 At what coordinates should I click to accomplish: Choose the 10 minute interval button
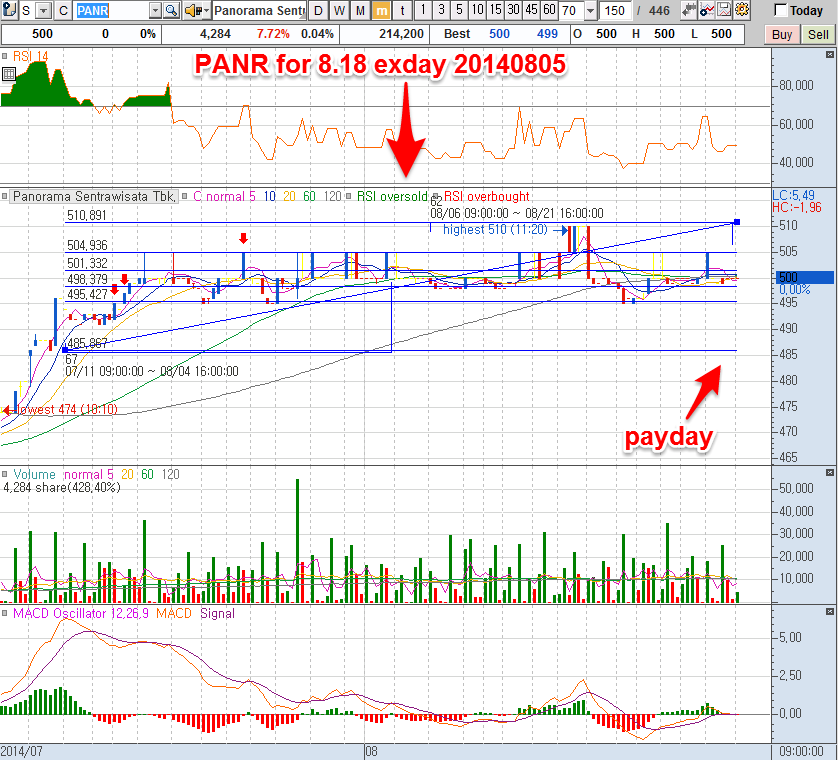(477, 10)
